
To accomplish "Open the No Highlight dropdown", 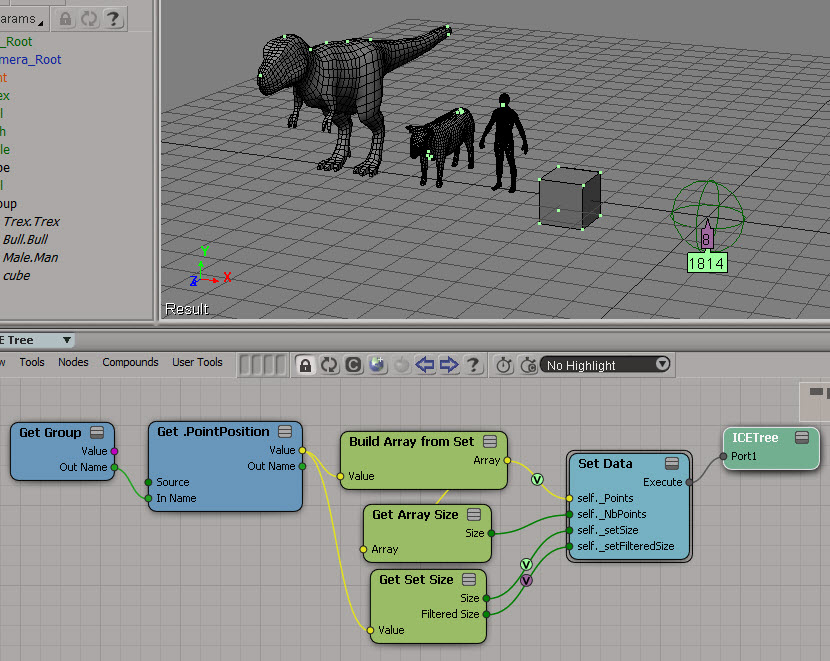I will coord(606,365).
